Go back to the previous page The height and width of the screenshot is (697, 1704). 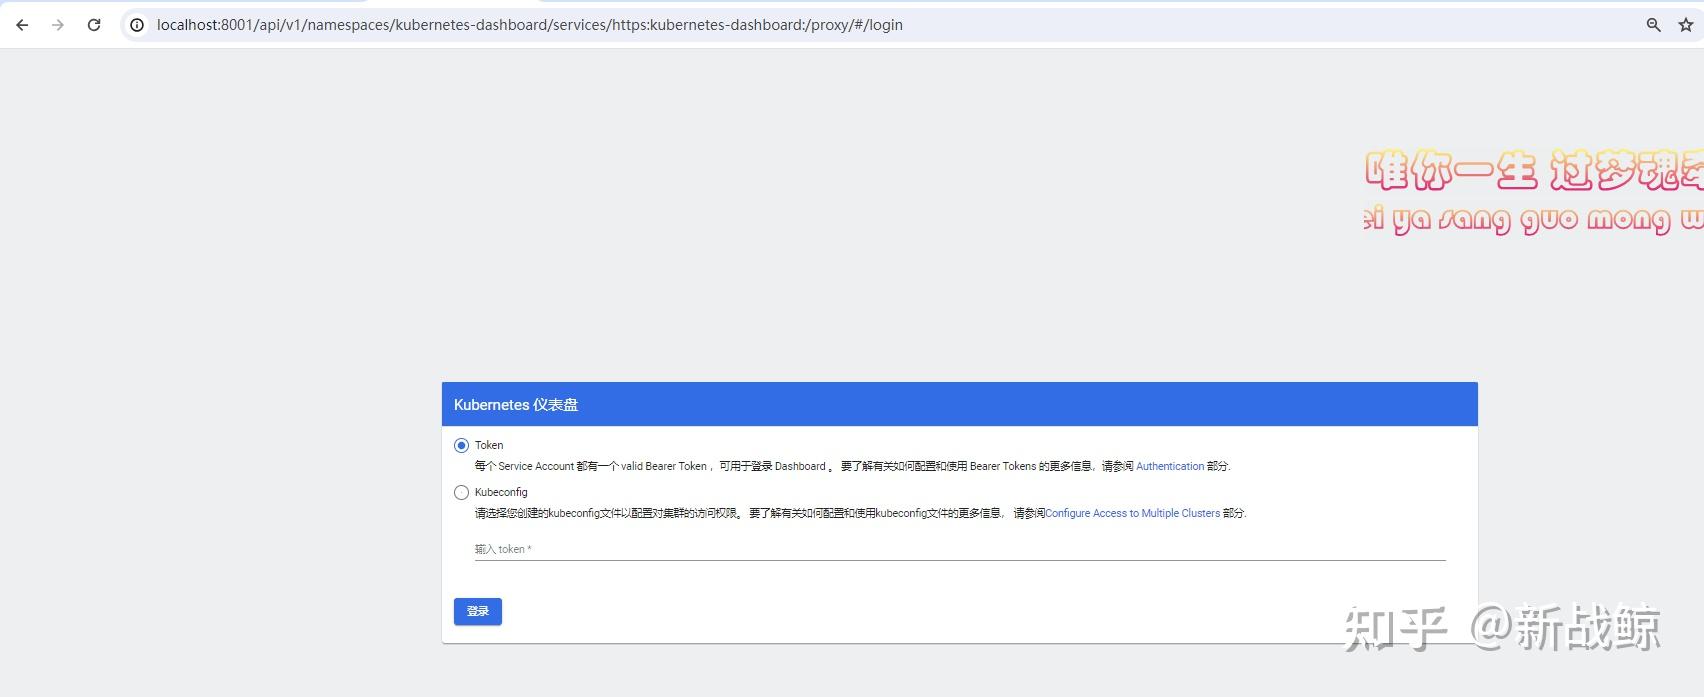pyautogui.click(x=22, y=25)
